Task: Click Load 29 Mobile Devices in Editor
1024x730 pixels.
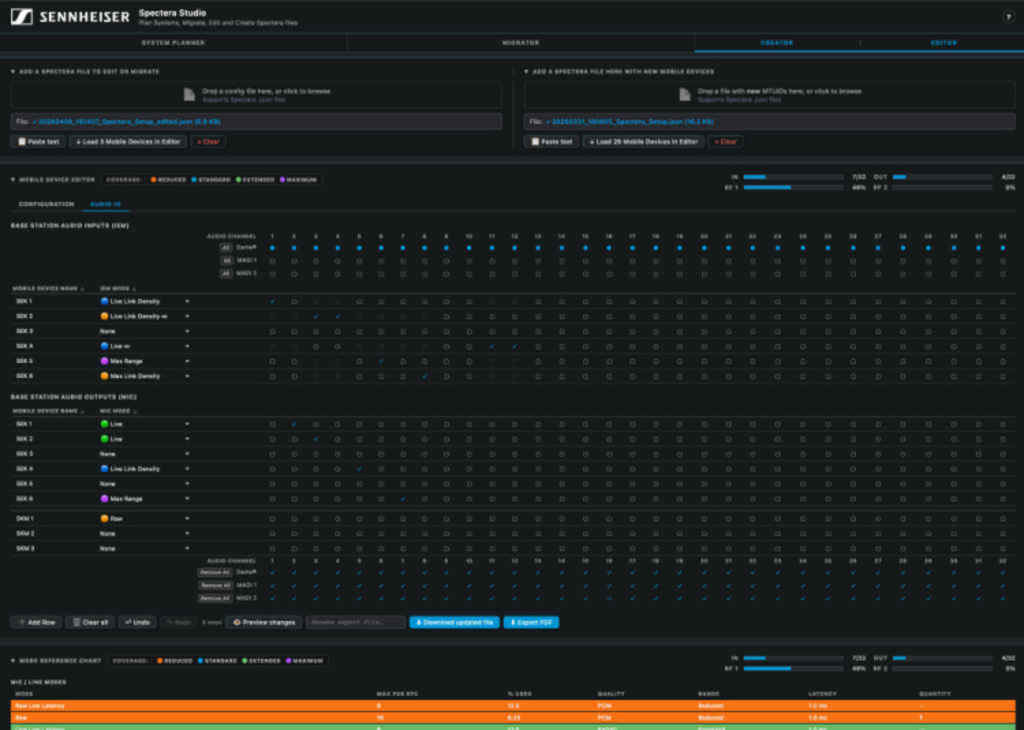Action: 643,142
